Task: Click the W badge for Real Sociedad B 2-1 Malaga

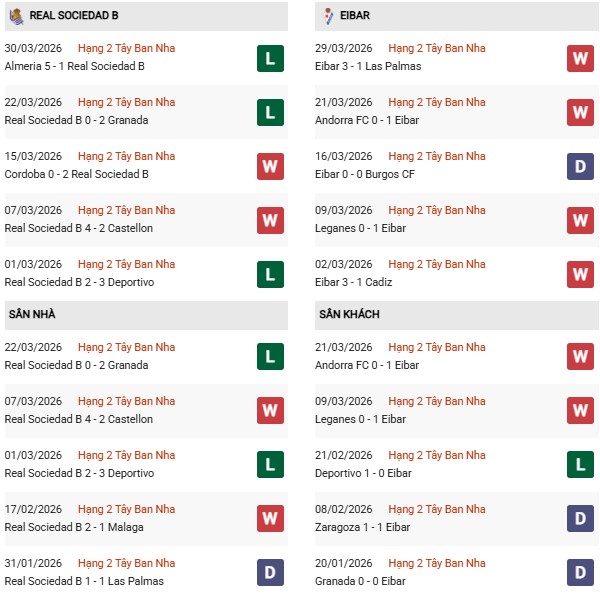Action: click(270, 519)
